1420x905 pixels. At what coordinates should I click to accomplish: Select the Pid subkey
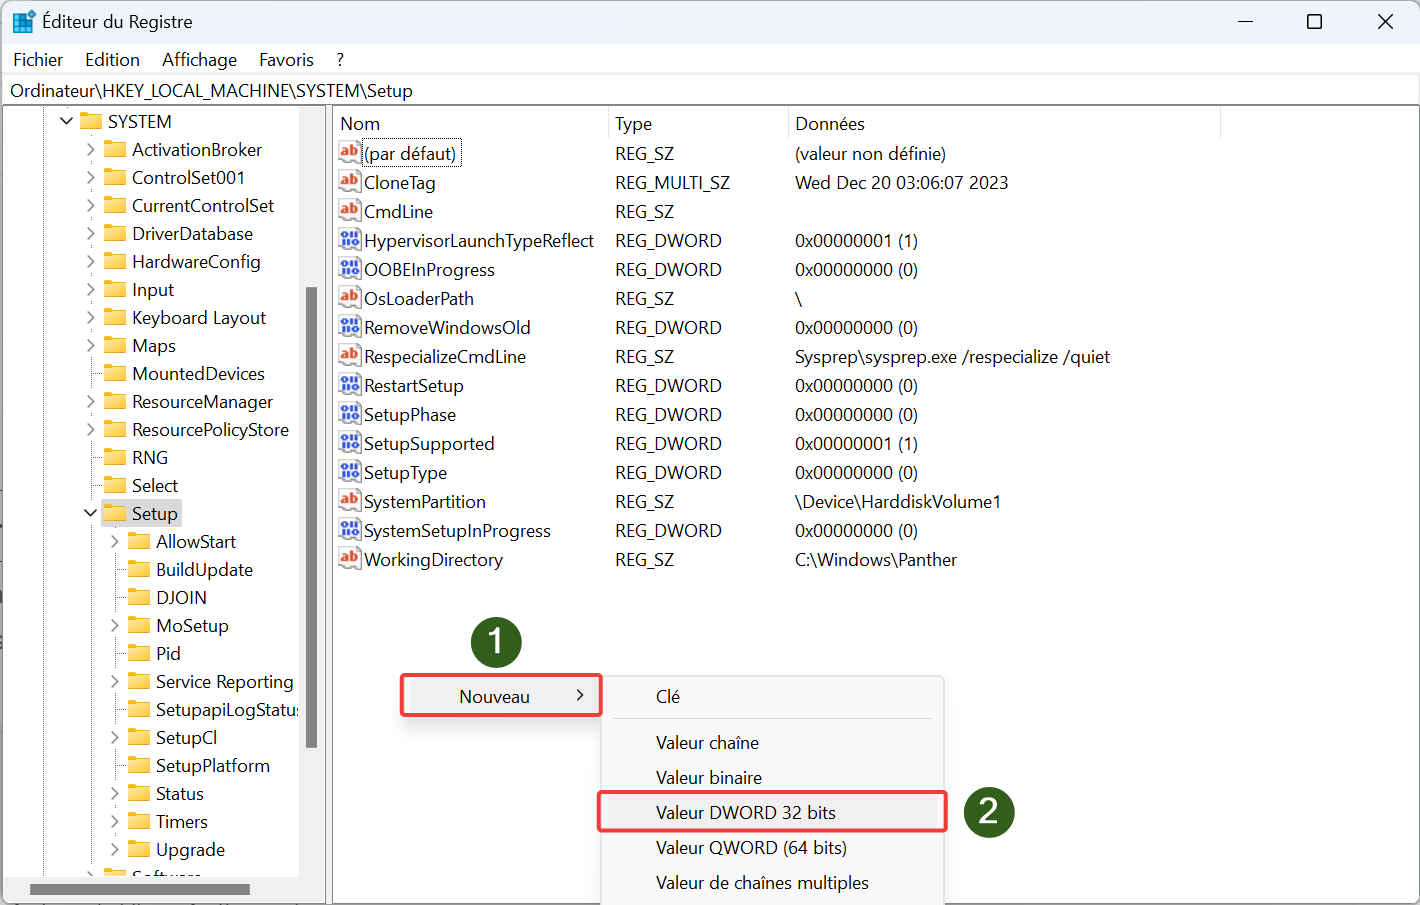168,653
